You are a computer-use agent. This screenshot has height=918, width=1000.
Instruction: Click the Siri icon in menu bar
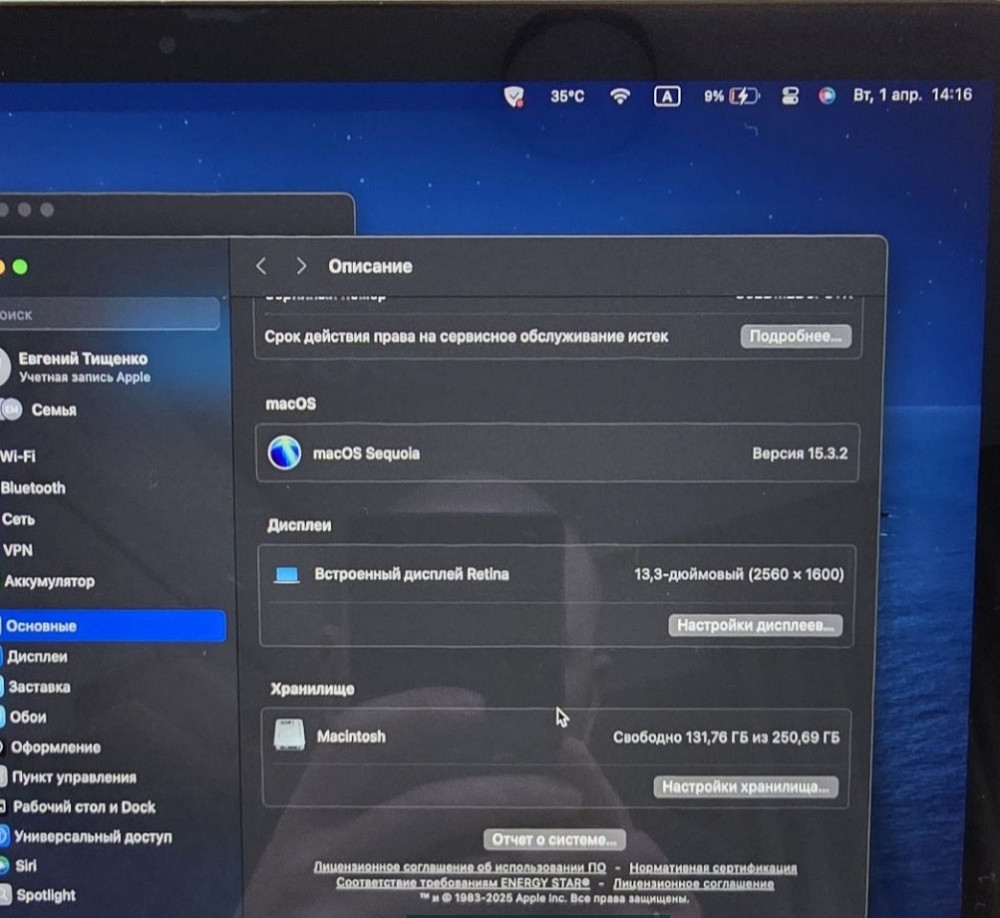click(826, 96)
